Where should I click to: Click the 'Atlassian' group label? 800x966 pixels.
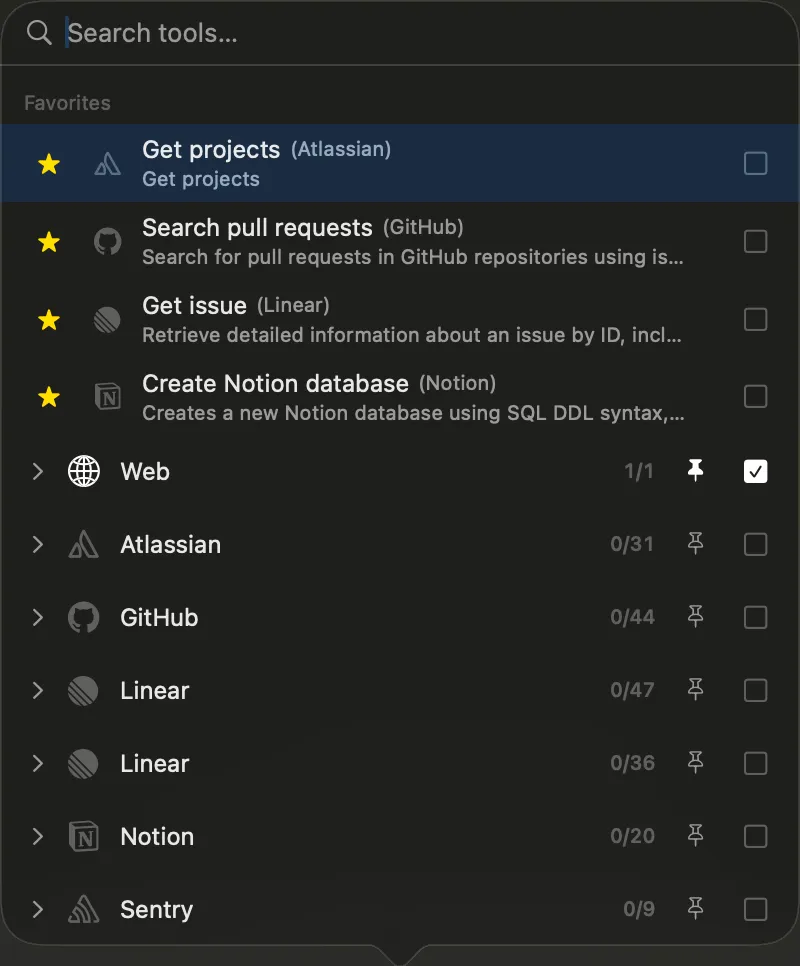(171, 545)
